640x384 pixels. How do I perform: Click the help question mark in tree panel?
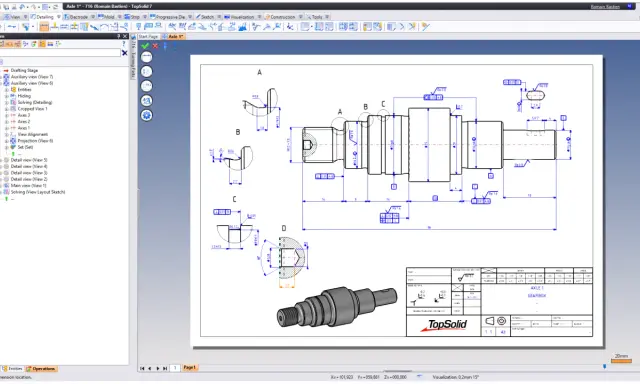(124, 44)
